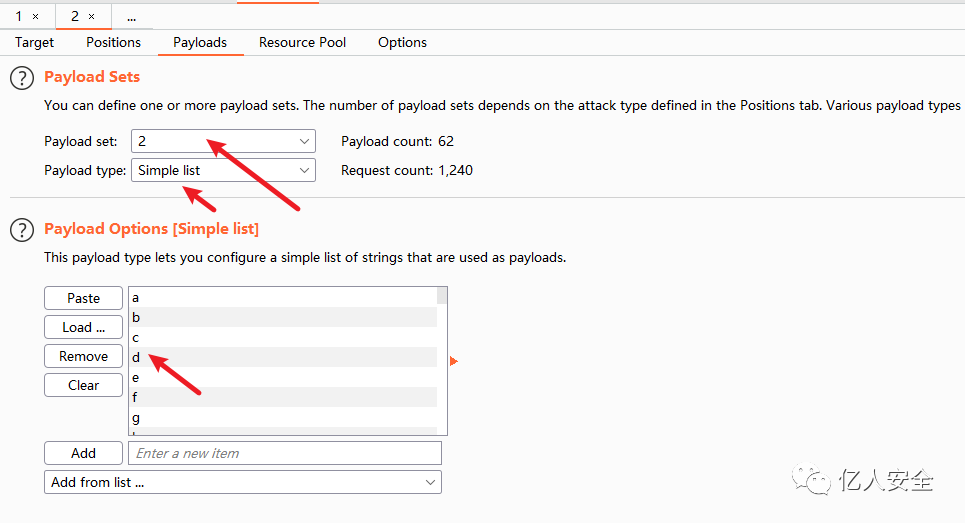Screen dimensions: 965x523
Task: Close attack tab 2
Action: point(92,17)
